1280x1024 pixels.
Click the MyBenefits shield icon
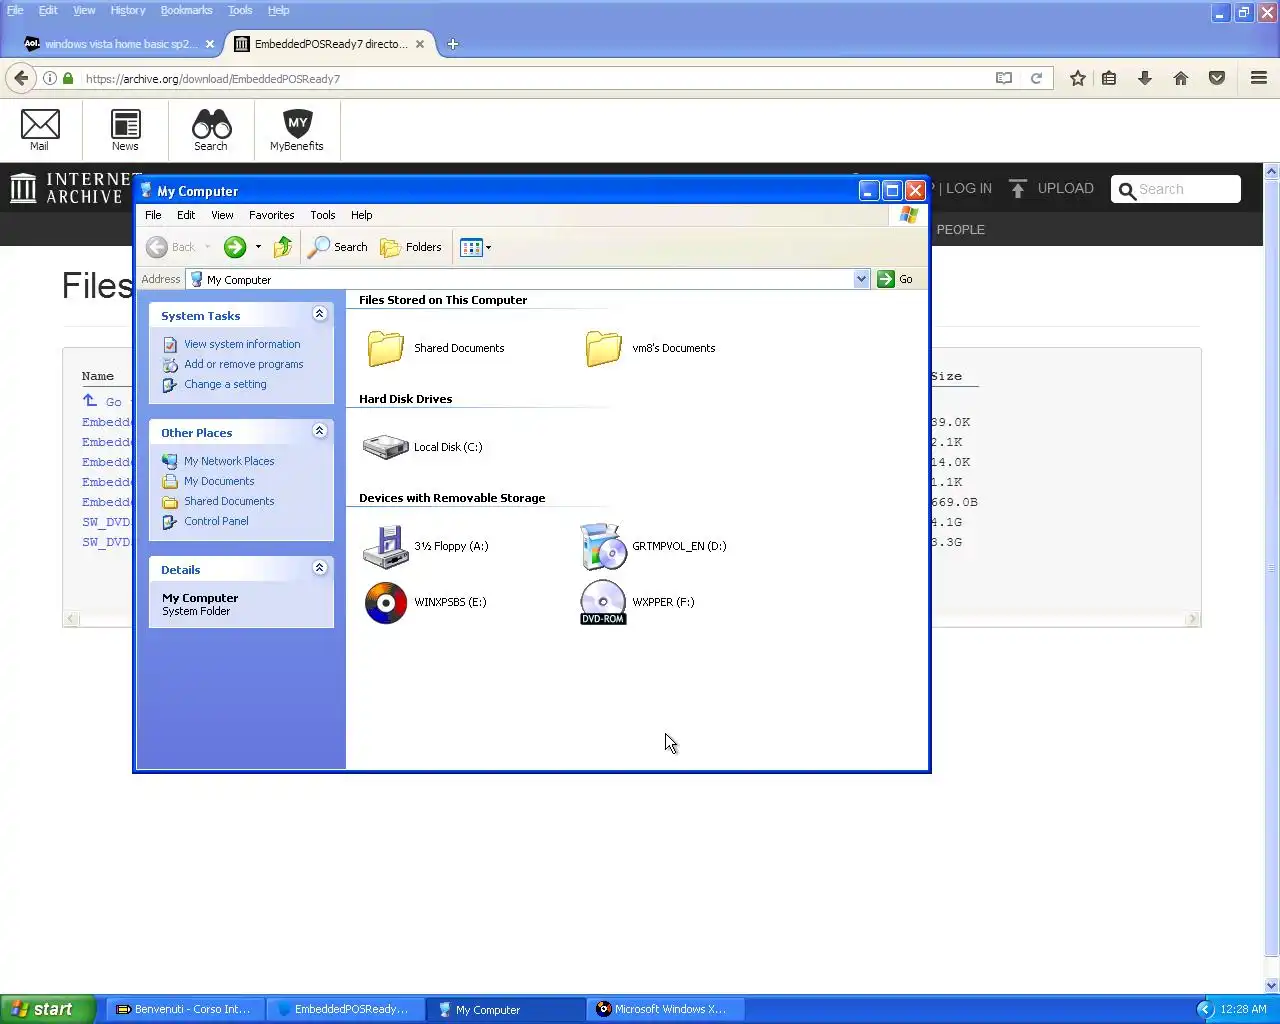[x=297, y=130]
